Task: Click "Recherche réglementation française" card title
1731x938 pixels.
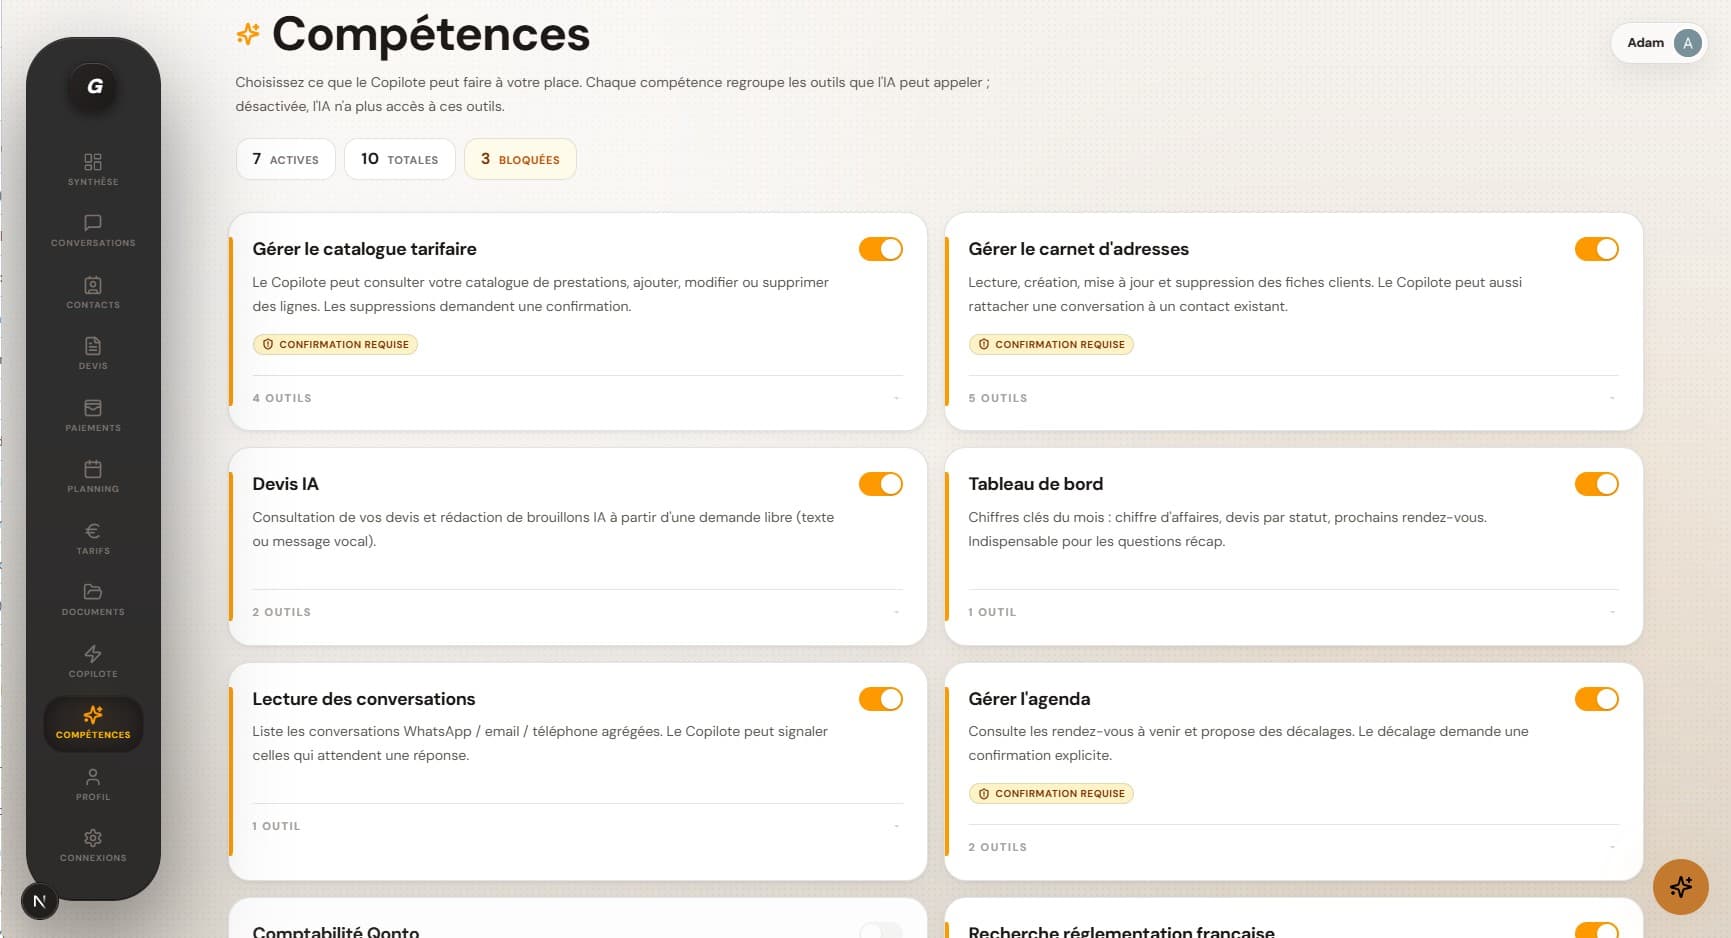Action: [x=1122, y=931]
